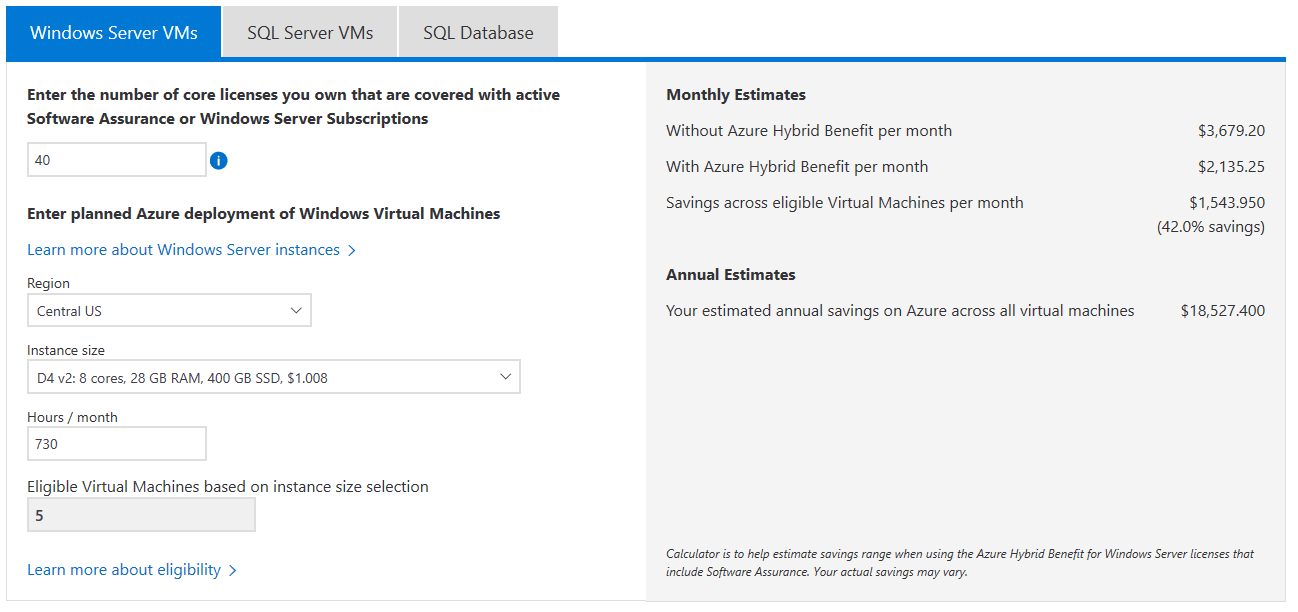The image size is (1298, 612).
Task: Click the Hours / month field showing 730
Action: coord(117,443)
